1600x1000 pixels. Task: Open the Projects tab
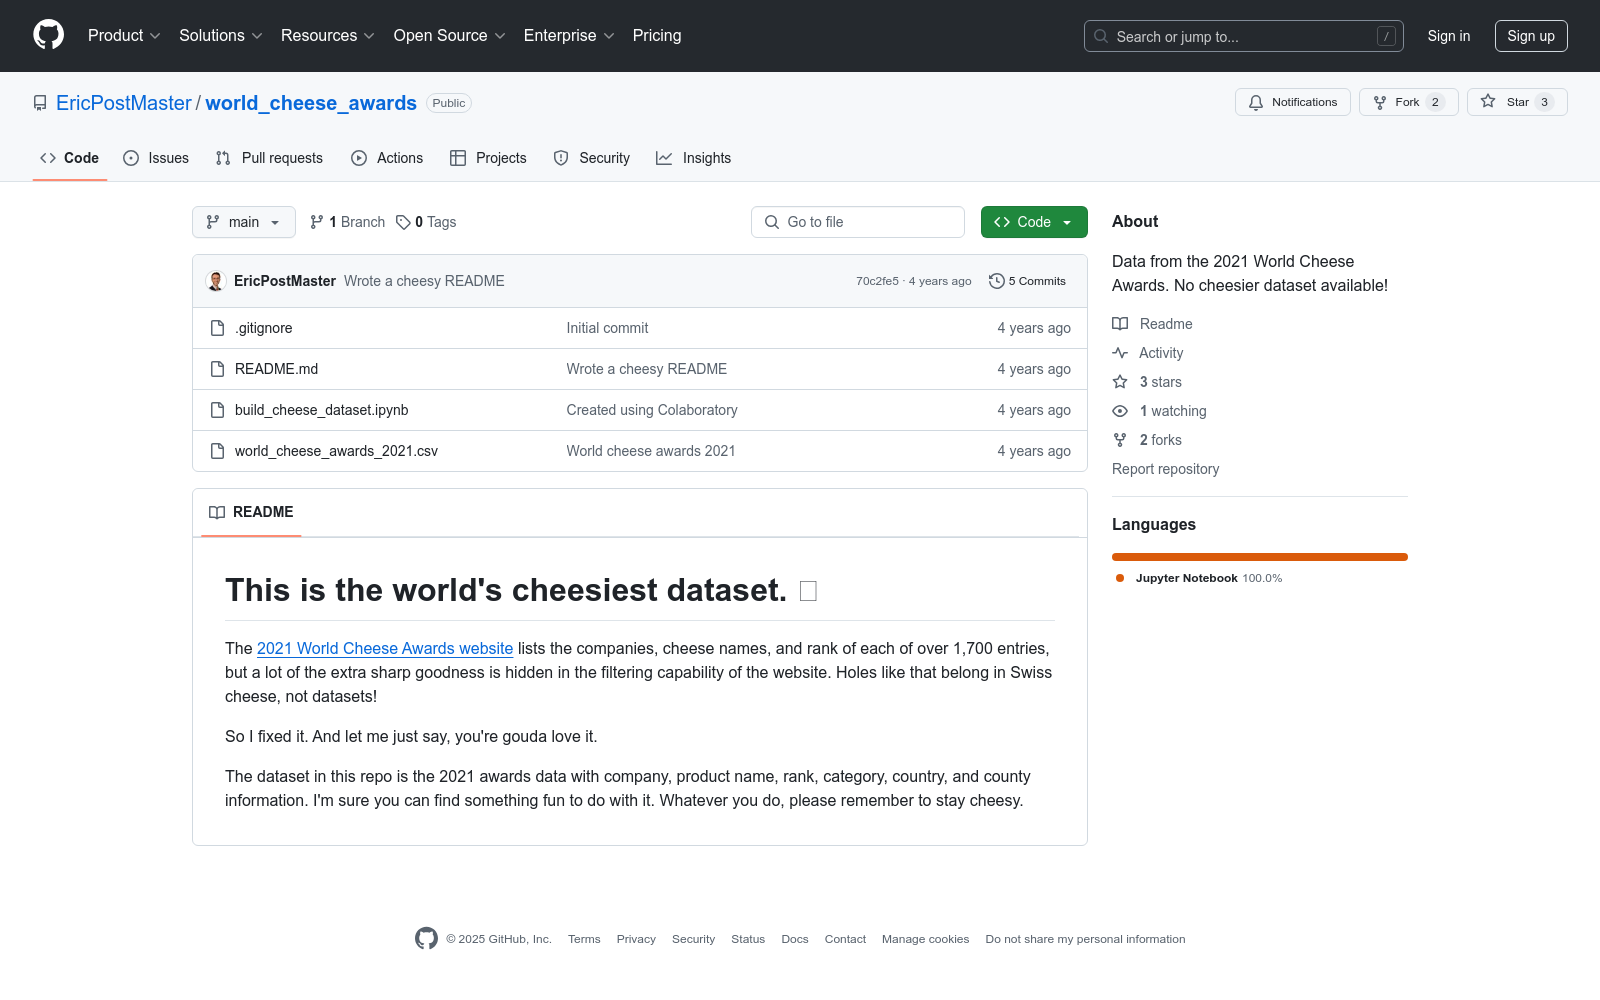(x=488, y=158)
